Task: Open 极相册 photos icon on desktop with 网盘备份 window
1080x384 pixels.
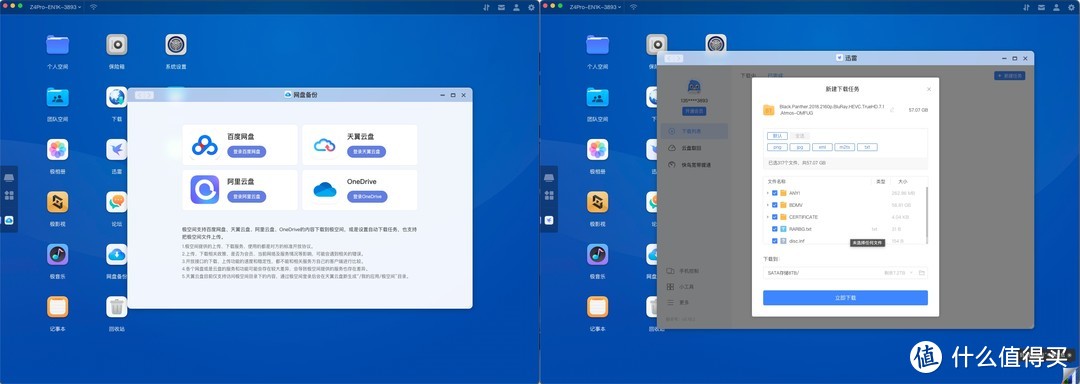Action: [58, 150]
